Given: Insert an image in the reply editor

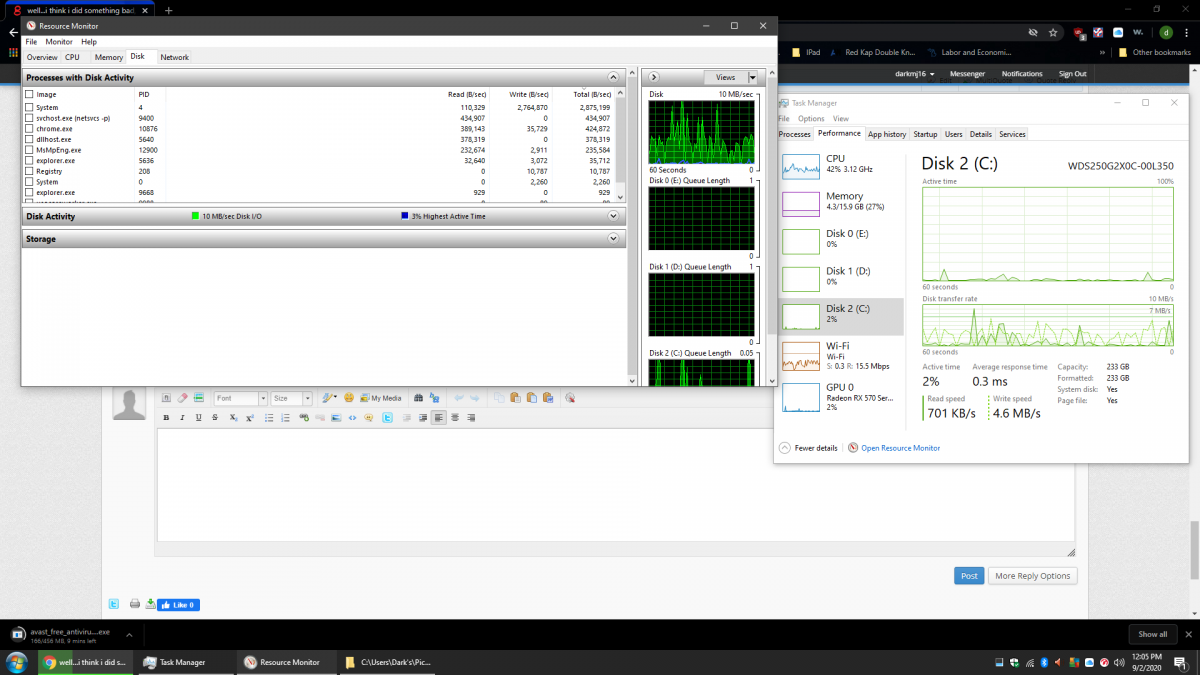Looking at the screenshot, I should [335, 417].
